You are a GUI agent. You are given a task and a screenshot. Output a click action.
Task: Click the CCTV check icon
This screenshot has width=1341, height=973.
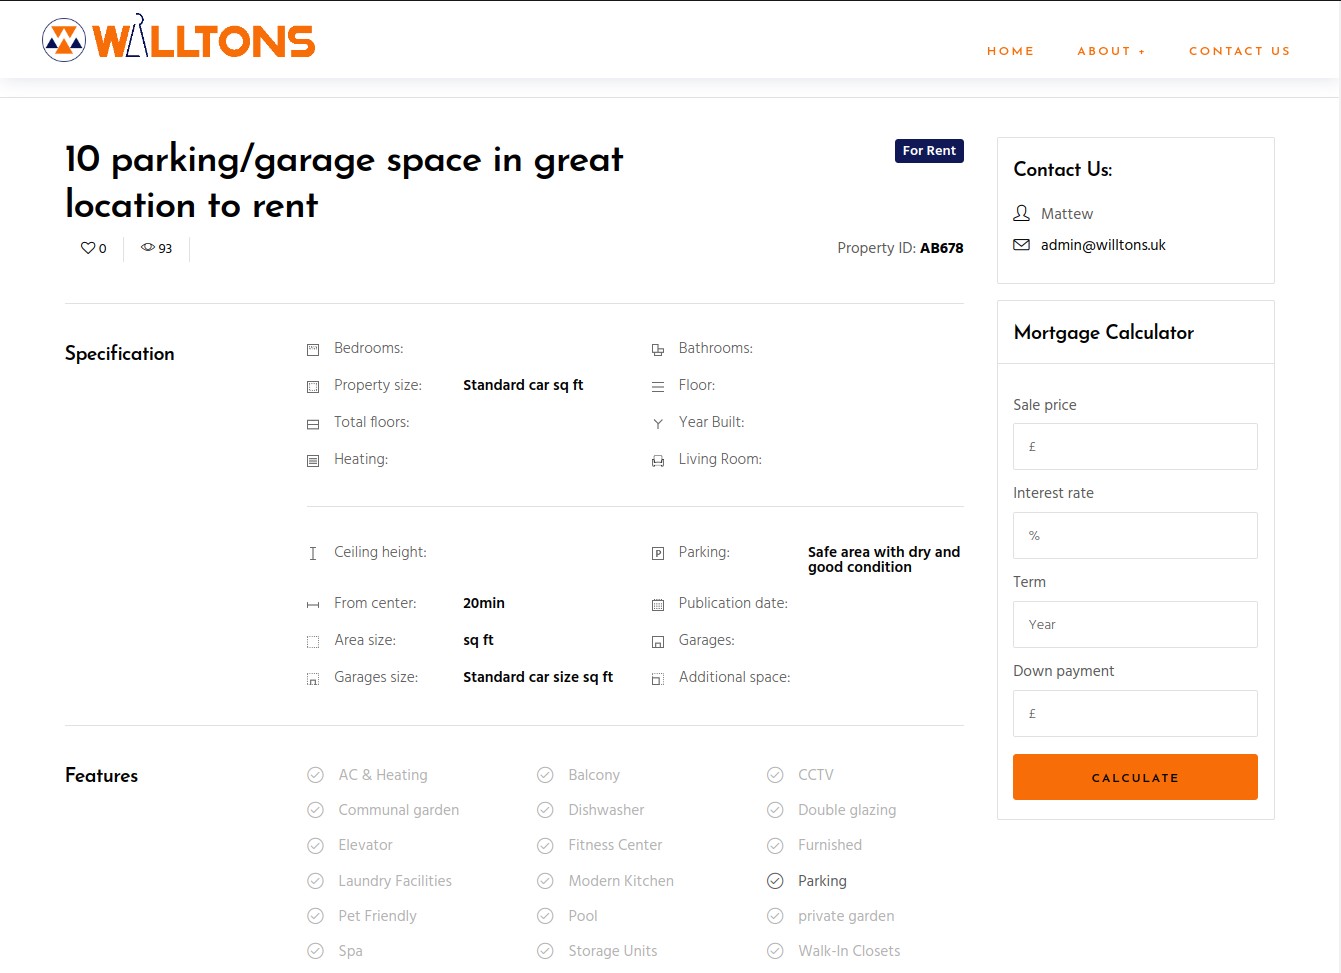coord(775,775)
